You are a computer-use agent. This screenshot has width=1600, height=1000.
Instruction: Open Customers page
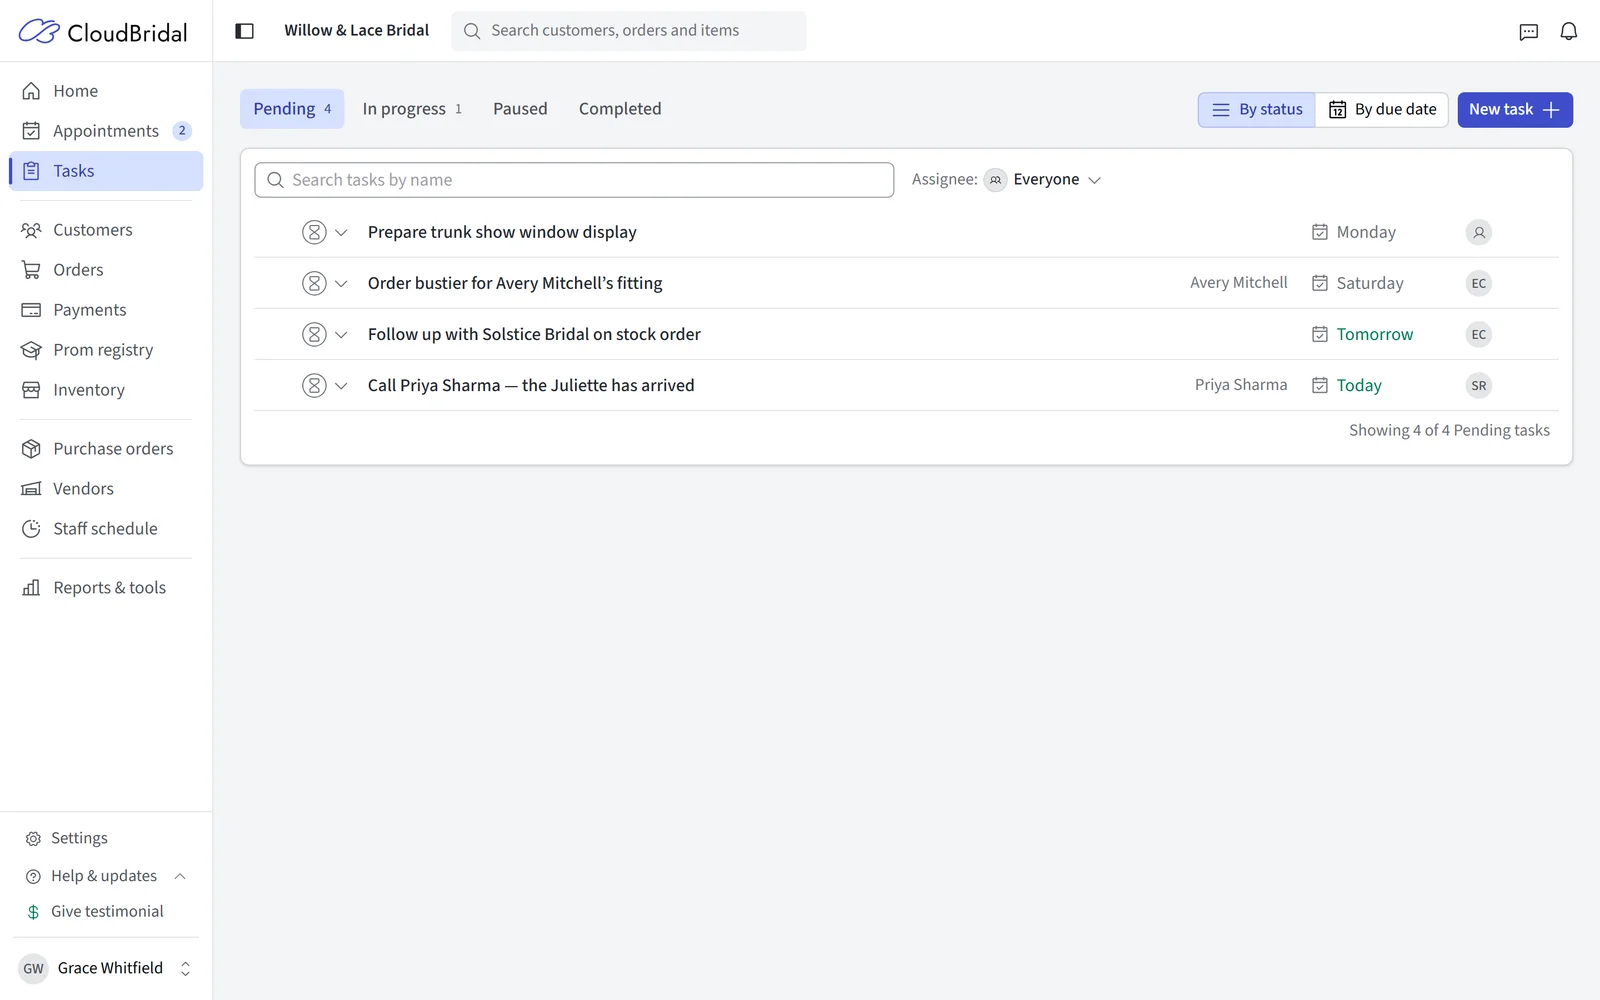click(x=106, y=230)
